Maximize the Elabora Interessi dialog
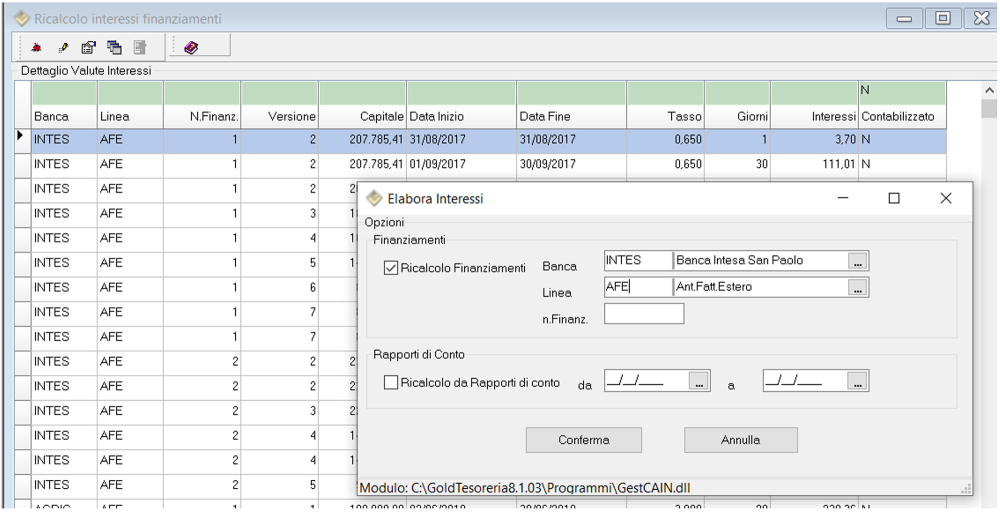The height and width of the screenshot is (512, 1000). click(894, 199)
